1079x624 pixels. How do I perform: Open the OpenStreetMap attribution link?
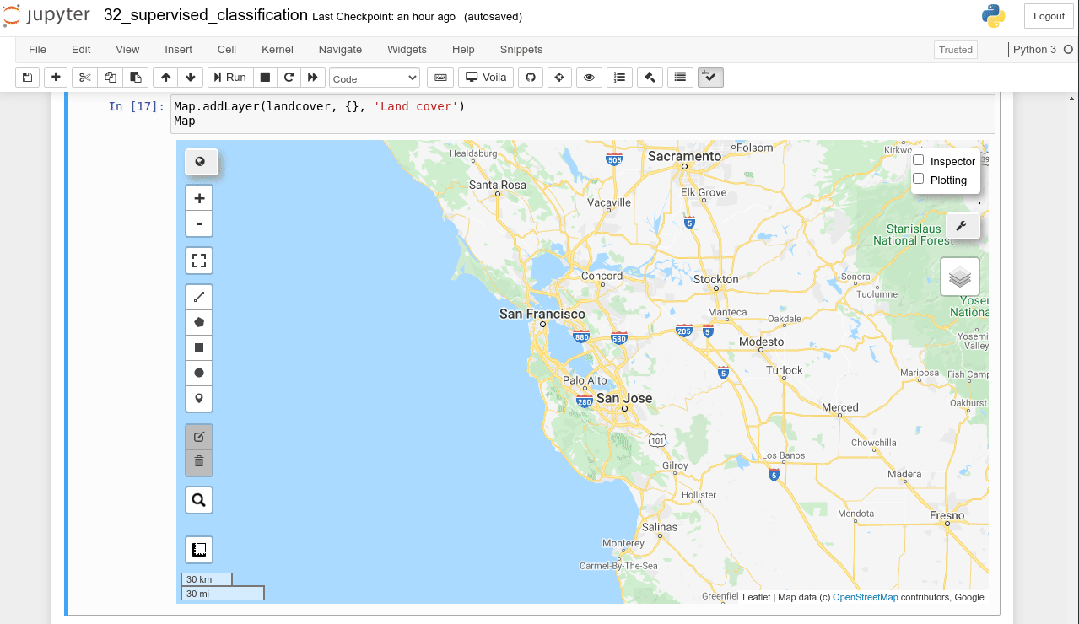(866, 597)
